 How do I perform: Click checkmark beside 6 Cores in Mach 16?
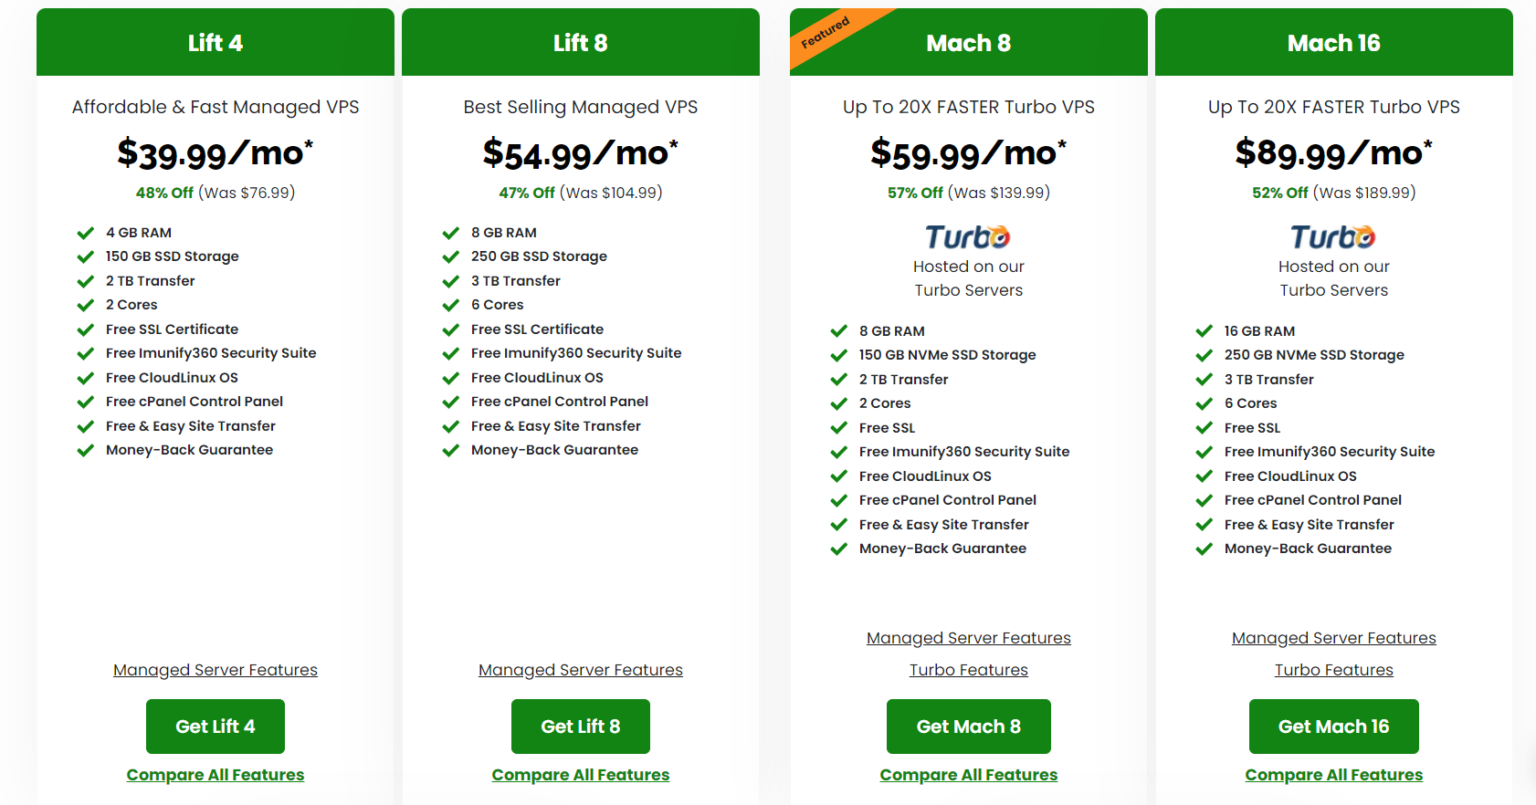pyautogui.click(x=1204, y=404)
